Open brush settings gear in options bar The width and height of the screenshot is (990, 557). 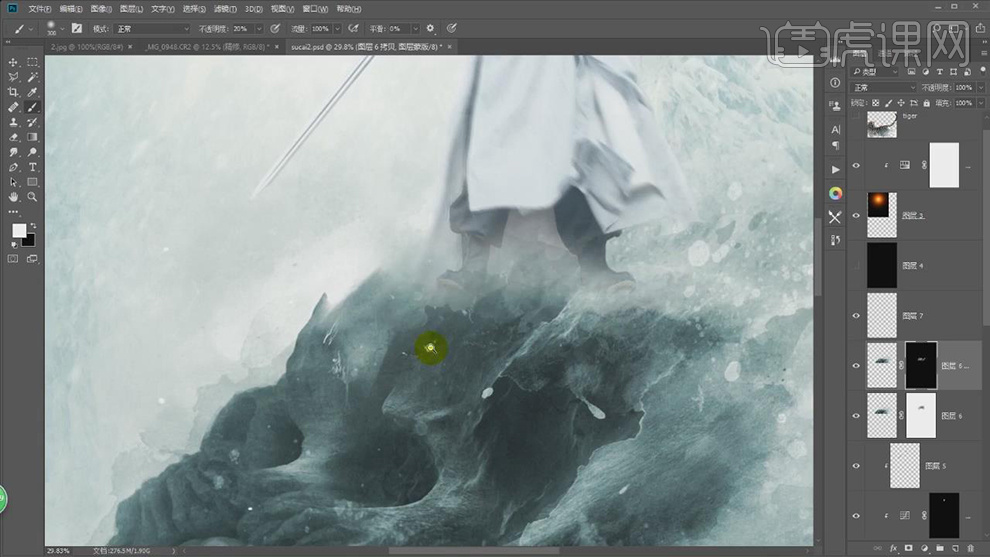point(430,29)
